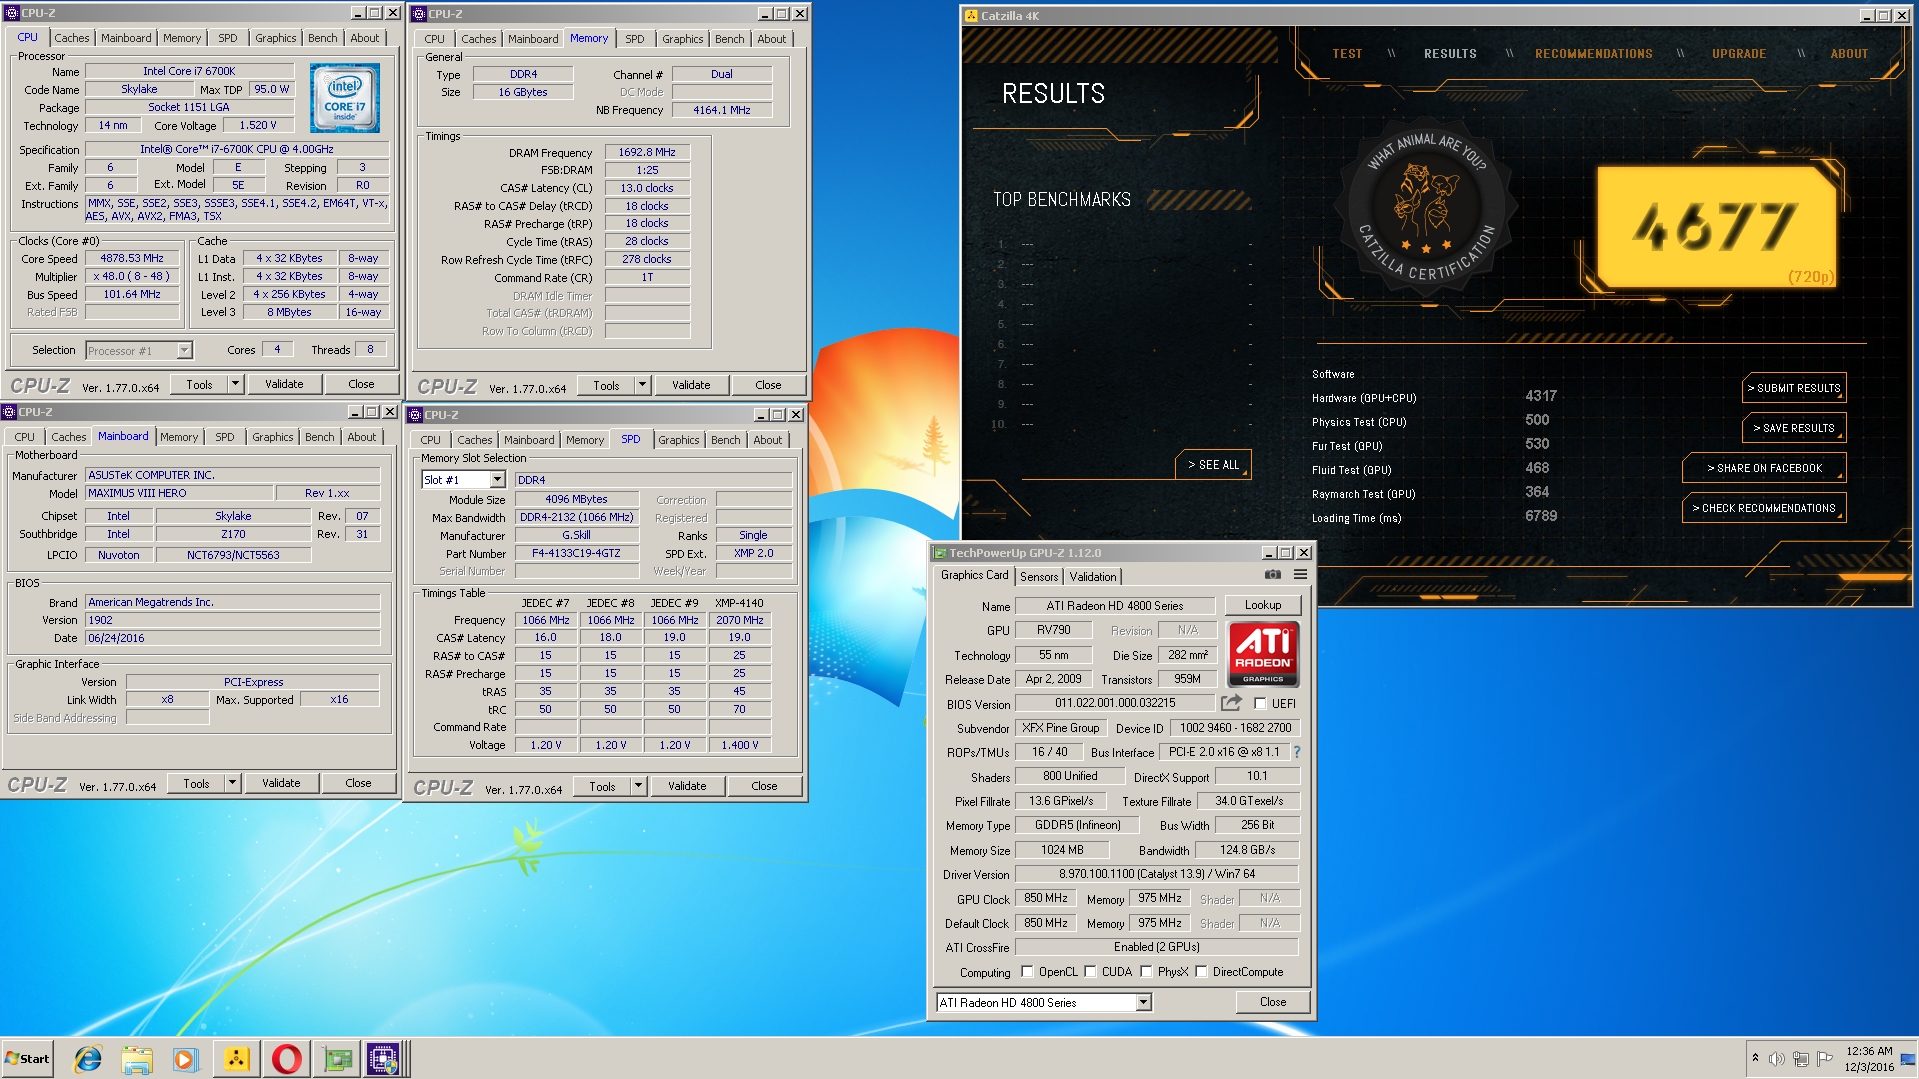1919x1079 pixels.
Task: Toggle the UEFI checkbox in GPU-Z
Action: coord(1260,704)
